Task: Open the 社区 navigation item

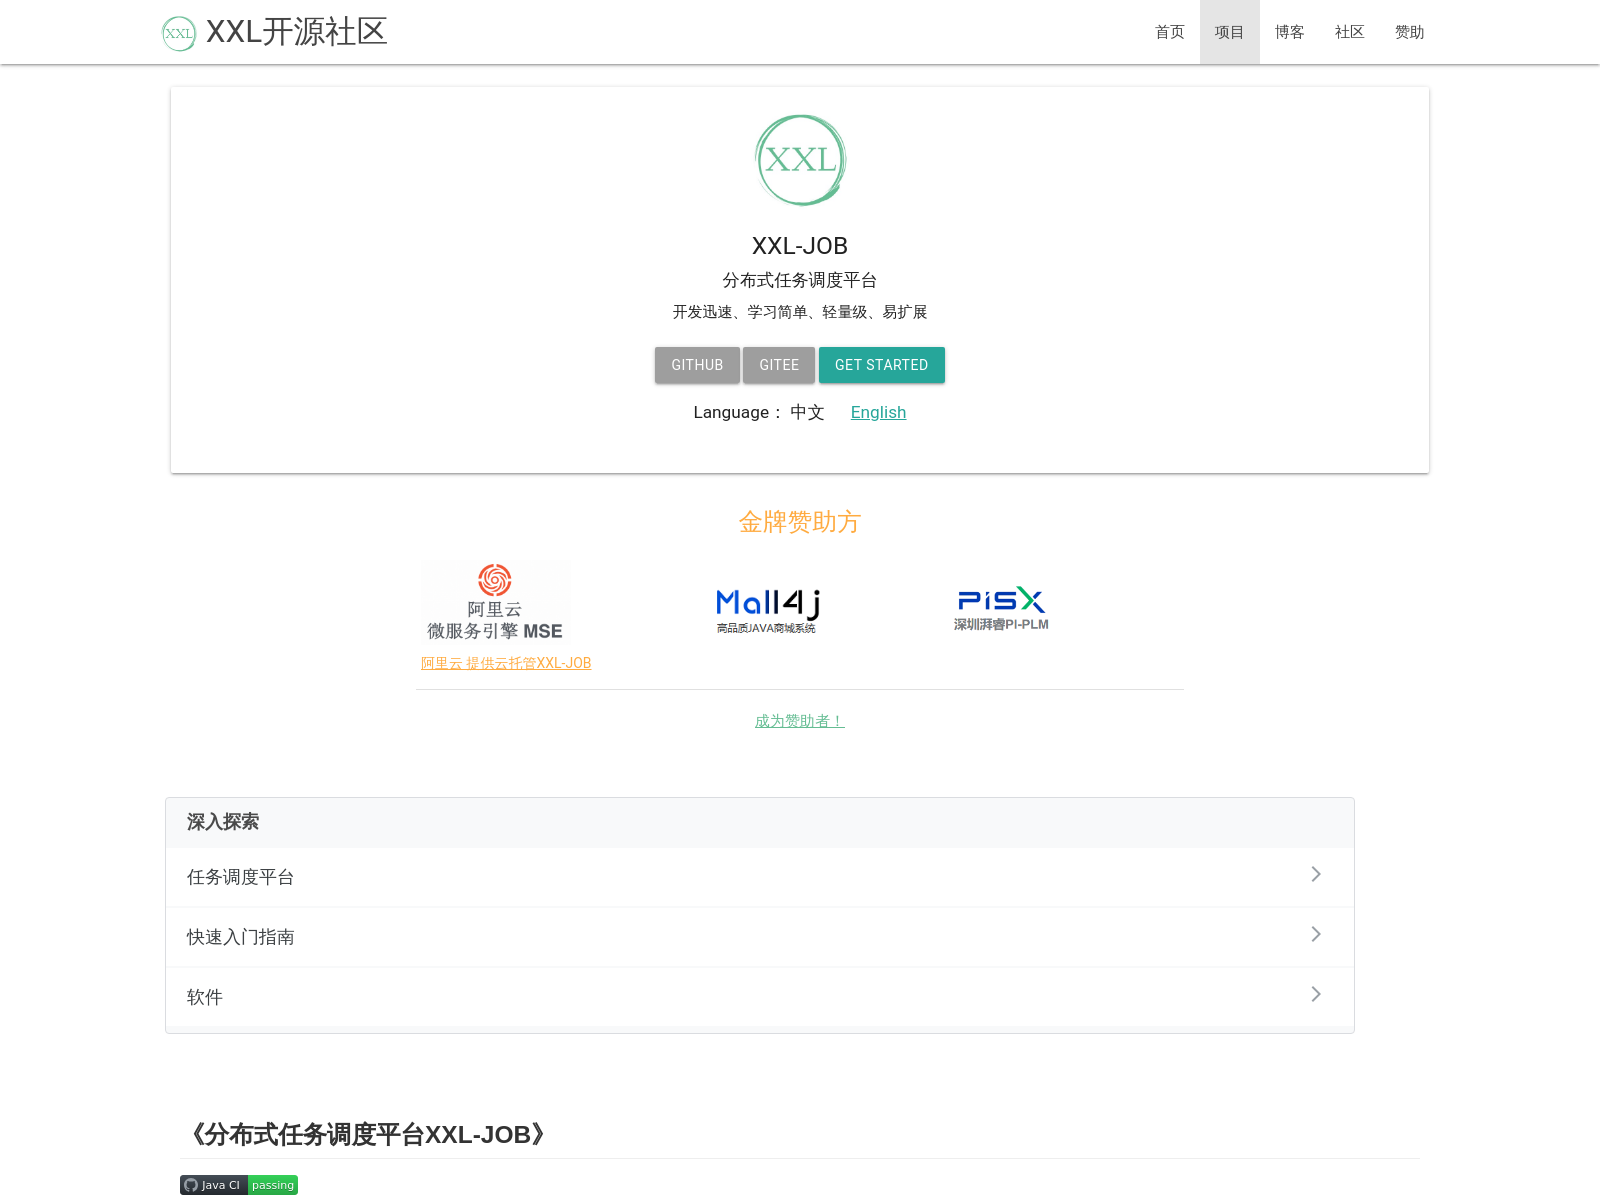Action: 1349,32
